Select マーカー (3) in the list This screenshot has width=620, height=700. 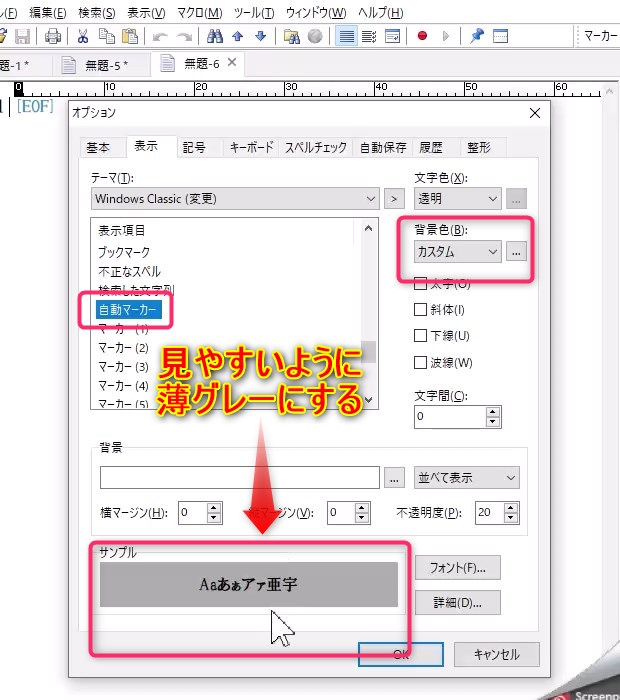(x=123, y=367)
